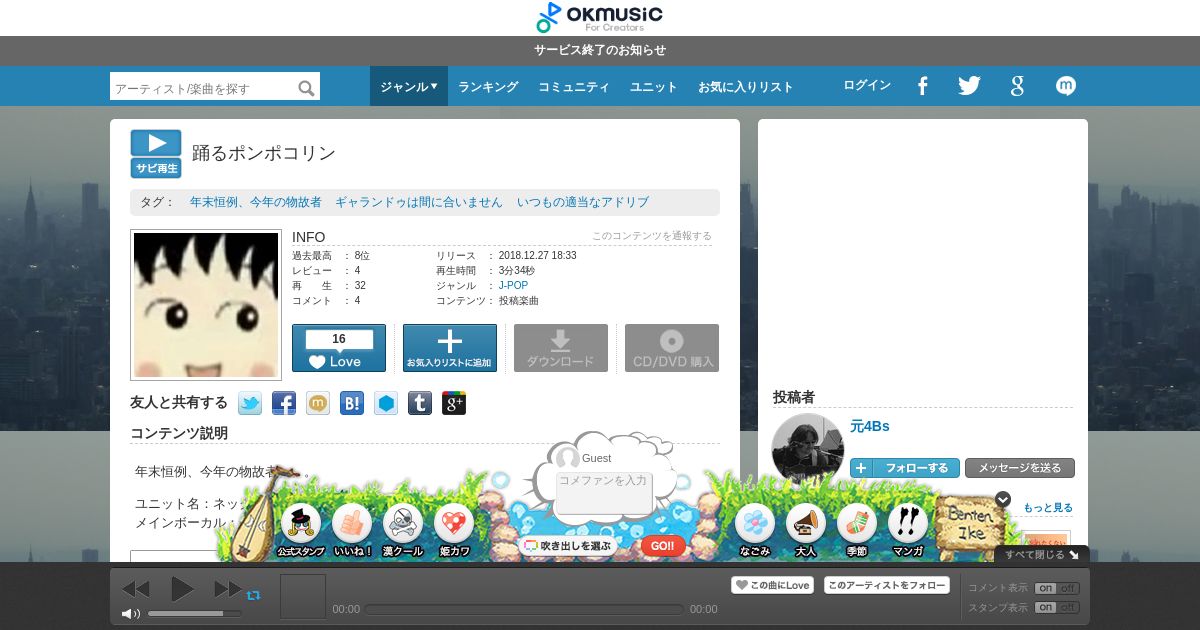Toggle スタンプ表示 on/off switch
Screen dimensions: 1200x630
click(1057, 607)
